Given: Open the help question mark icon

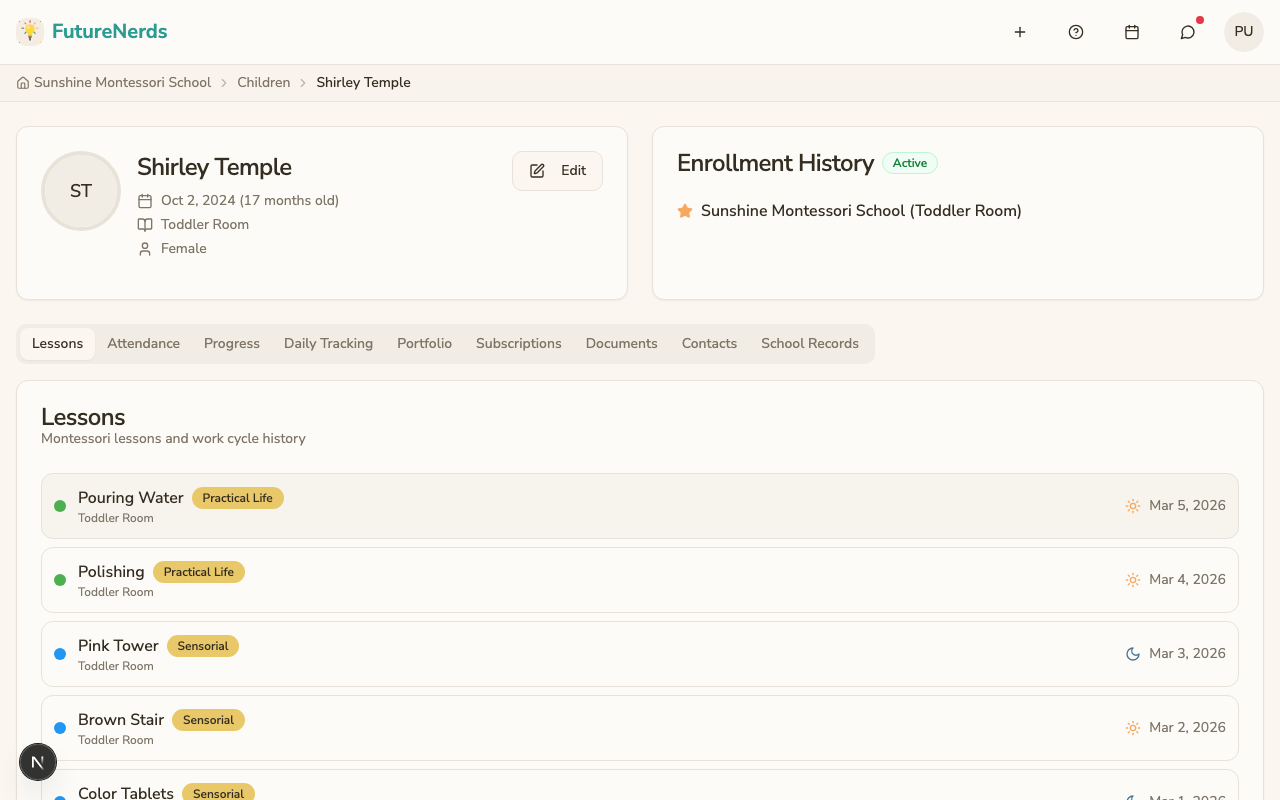Looking at the screenshot, I should 1076,32.
